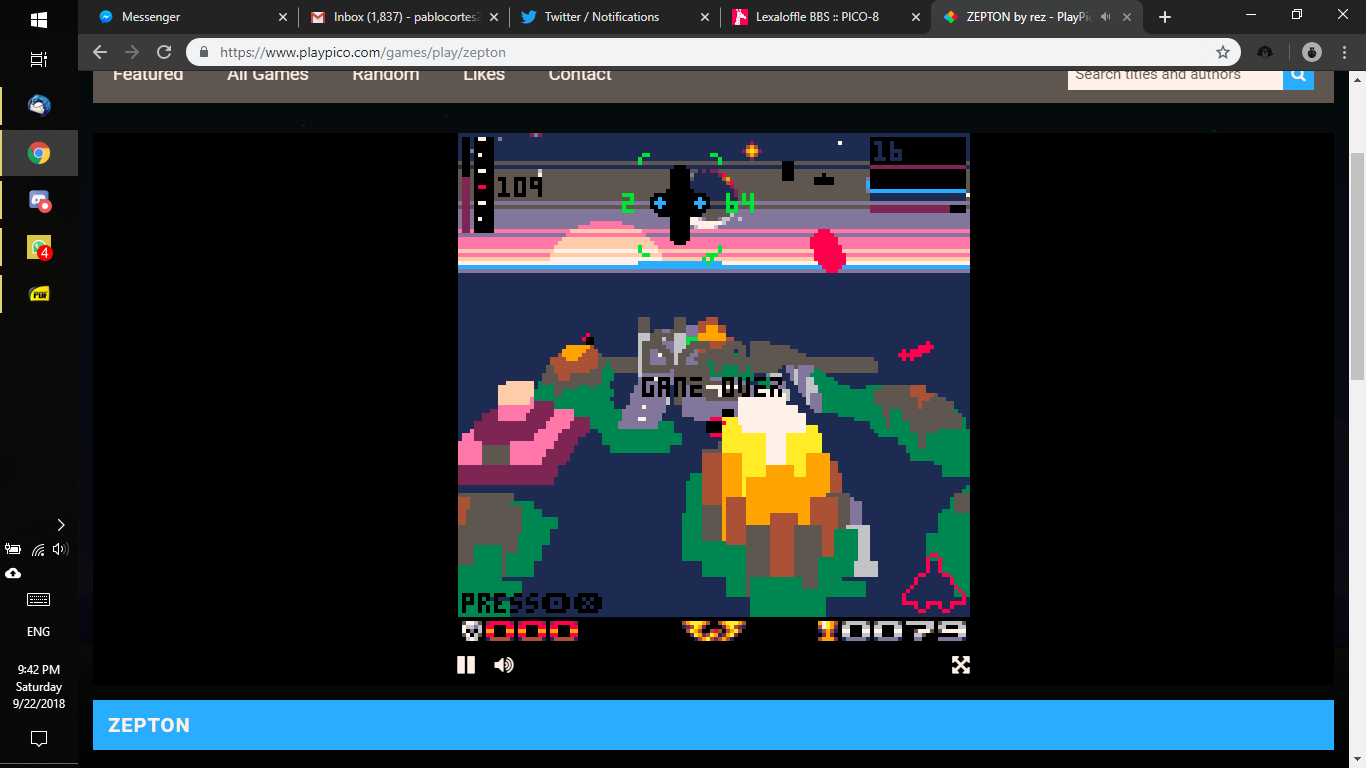Screen dimensions: 1366x768
Task: Open the All Games page
Action: click(268, 75)
